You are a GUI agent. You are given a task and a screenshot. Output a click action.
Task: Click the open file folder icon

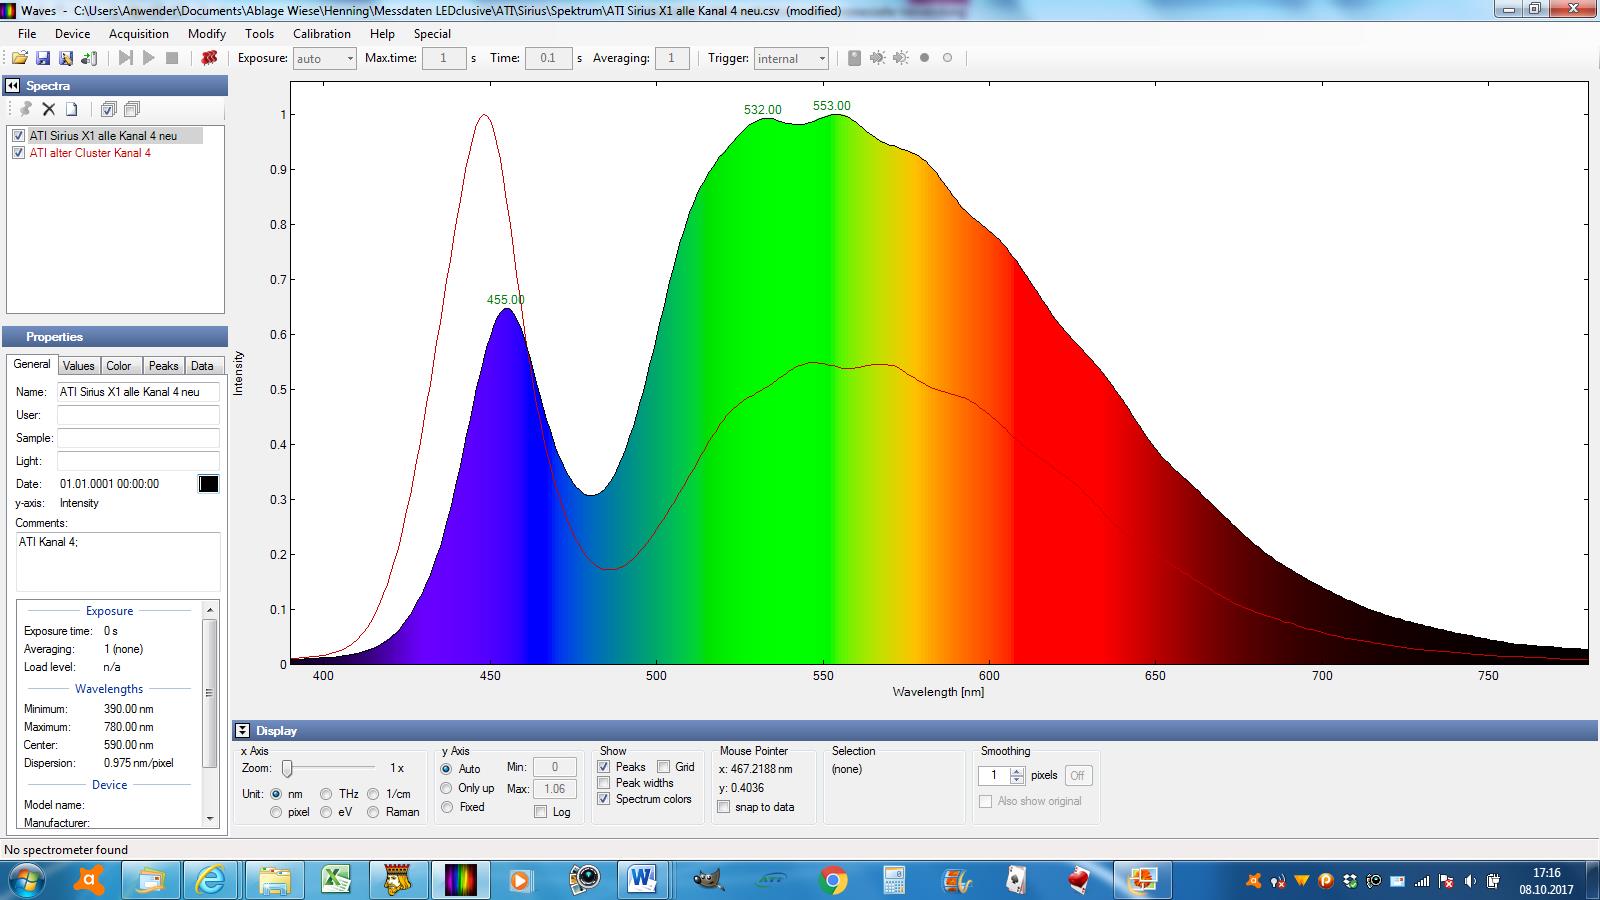coord(19,58)
